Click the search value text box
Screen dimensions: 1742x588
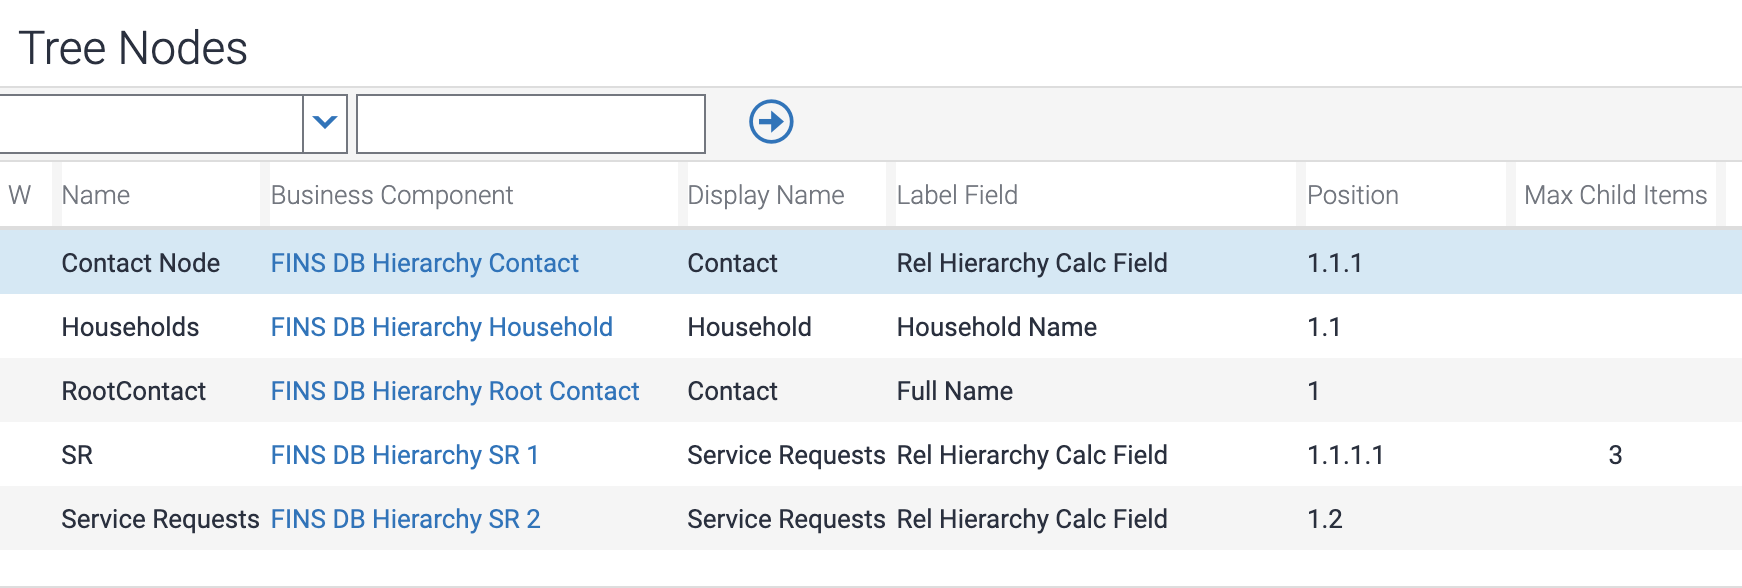530,124
